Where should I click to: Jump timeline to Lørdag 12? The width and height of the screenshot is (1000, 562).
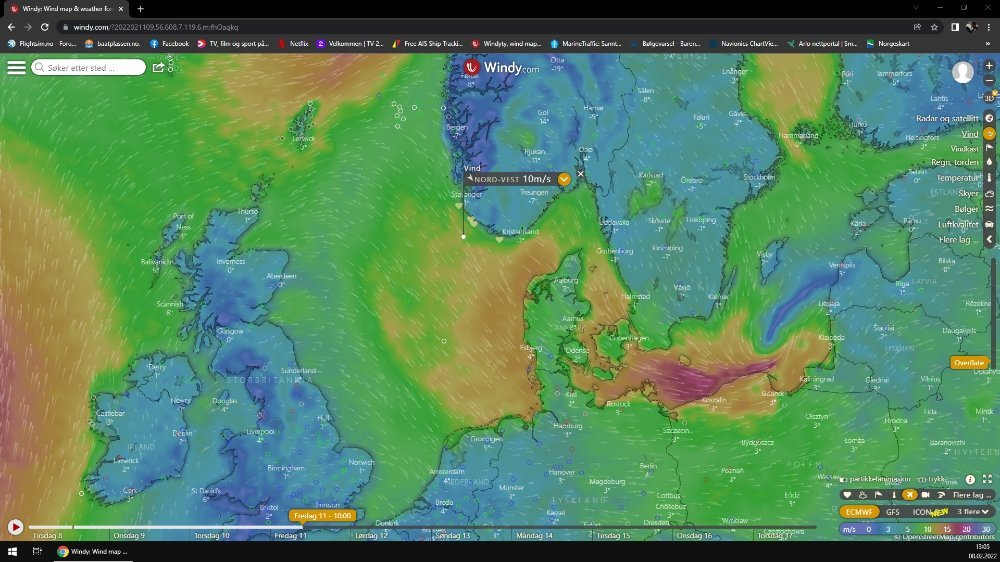pyautogui.click(x=371, y=536)
